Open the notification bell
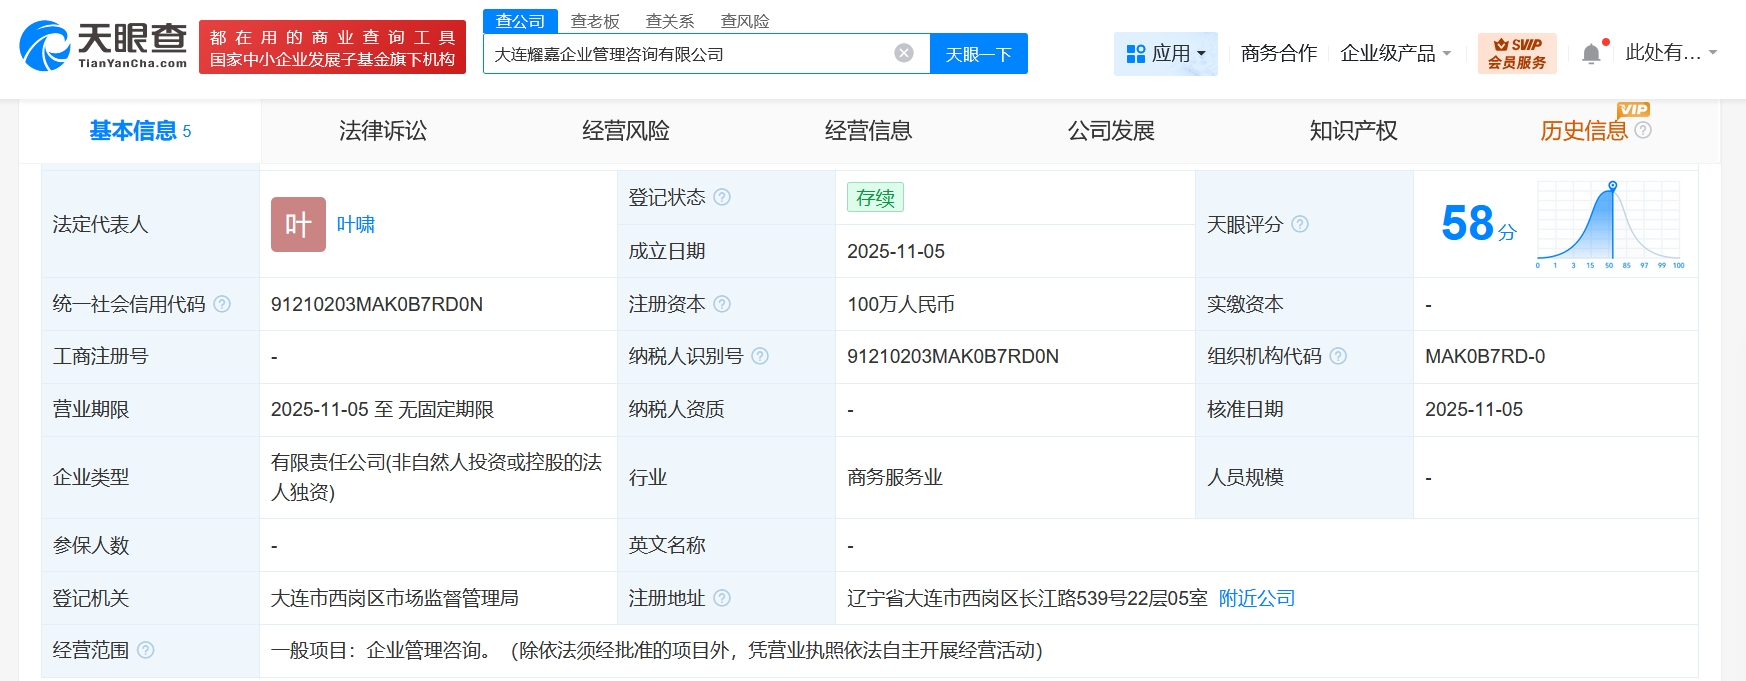 [1591, 54]
